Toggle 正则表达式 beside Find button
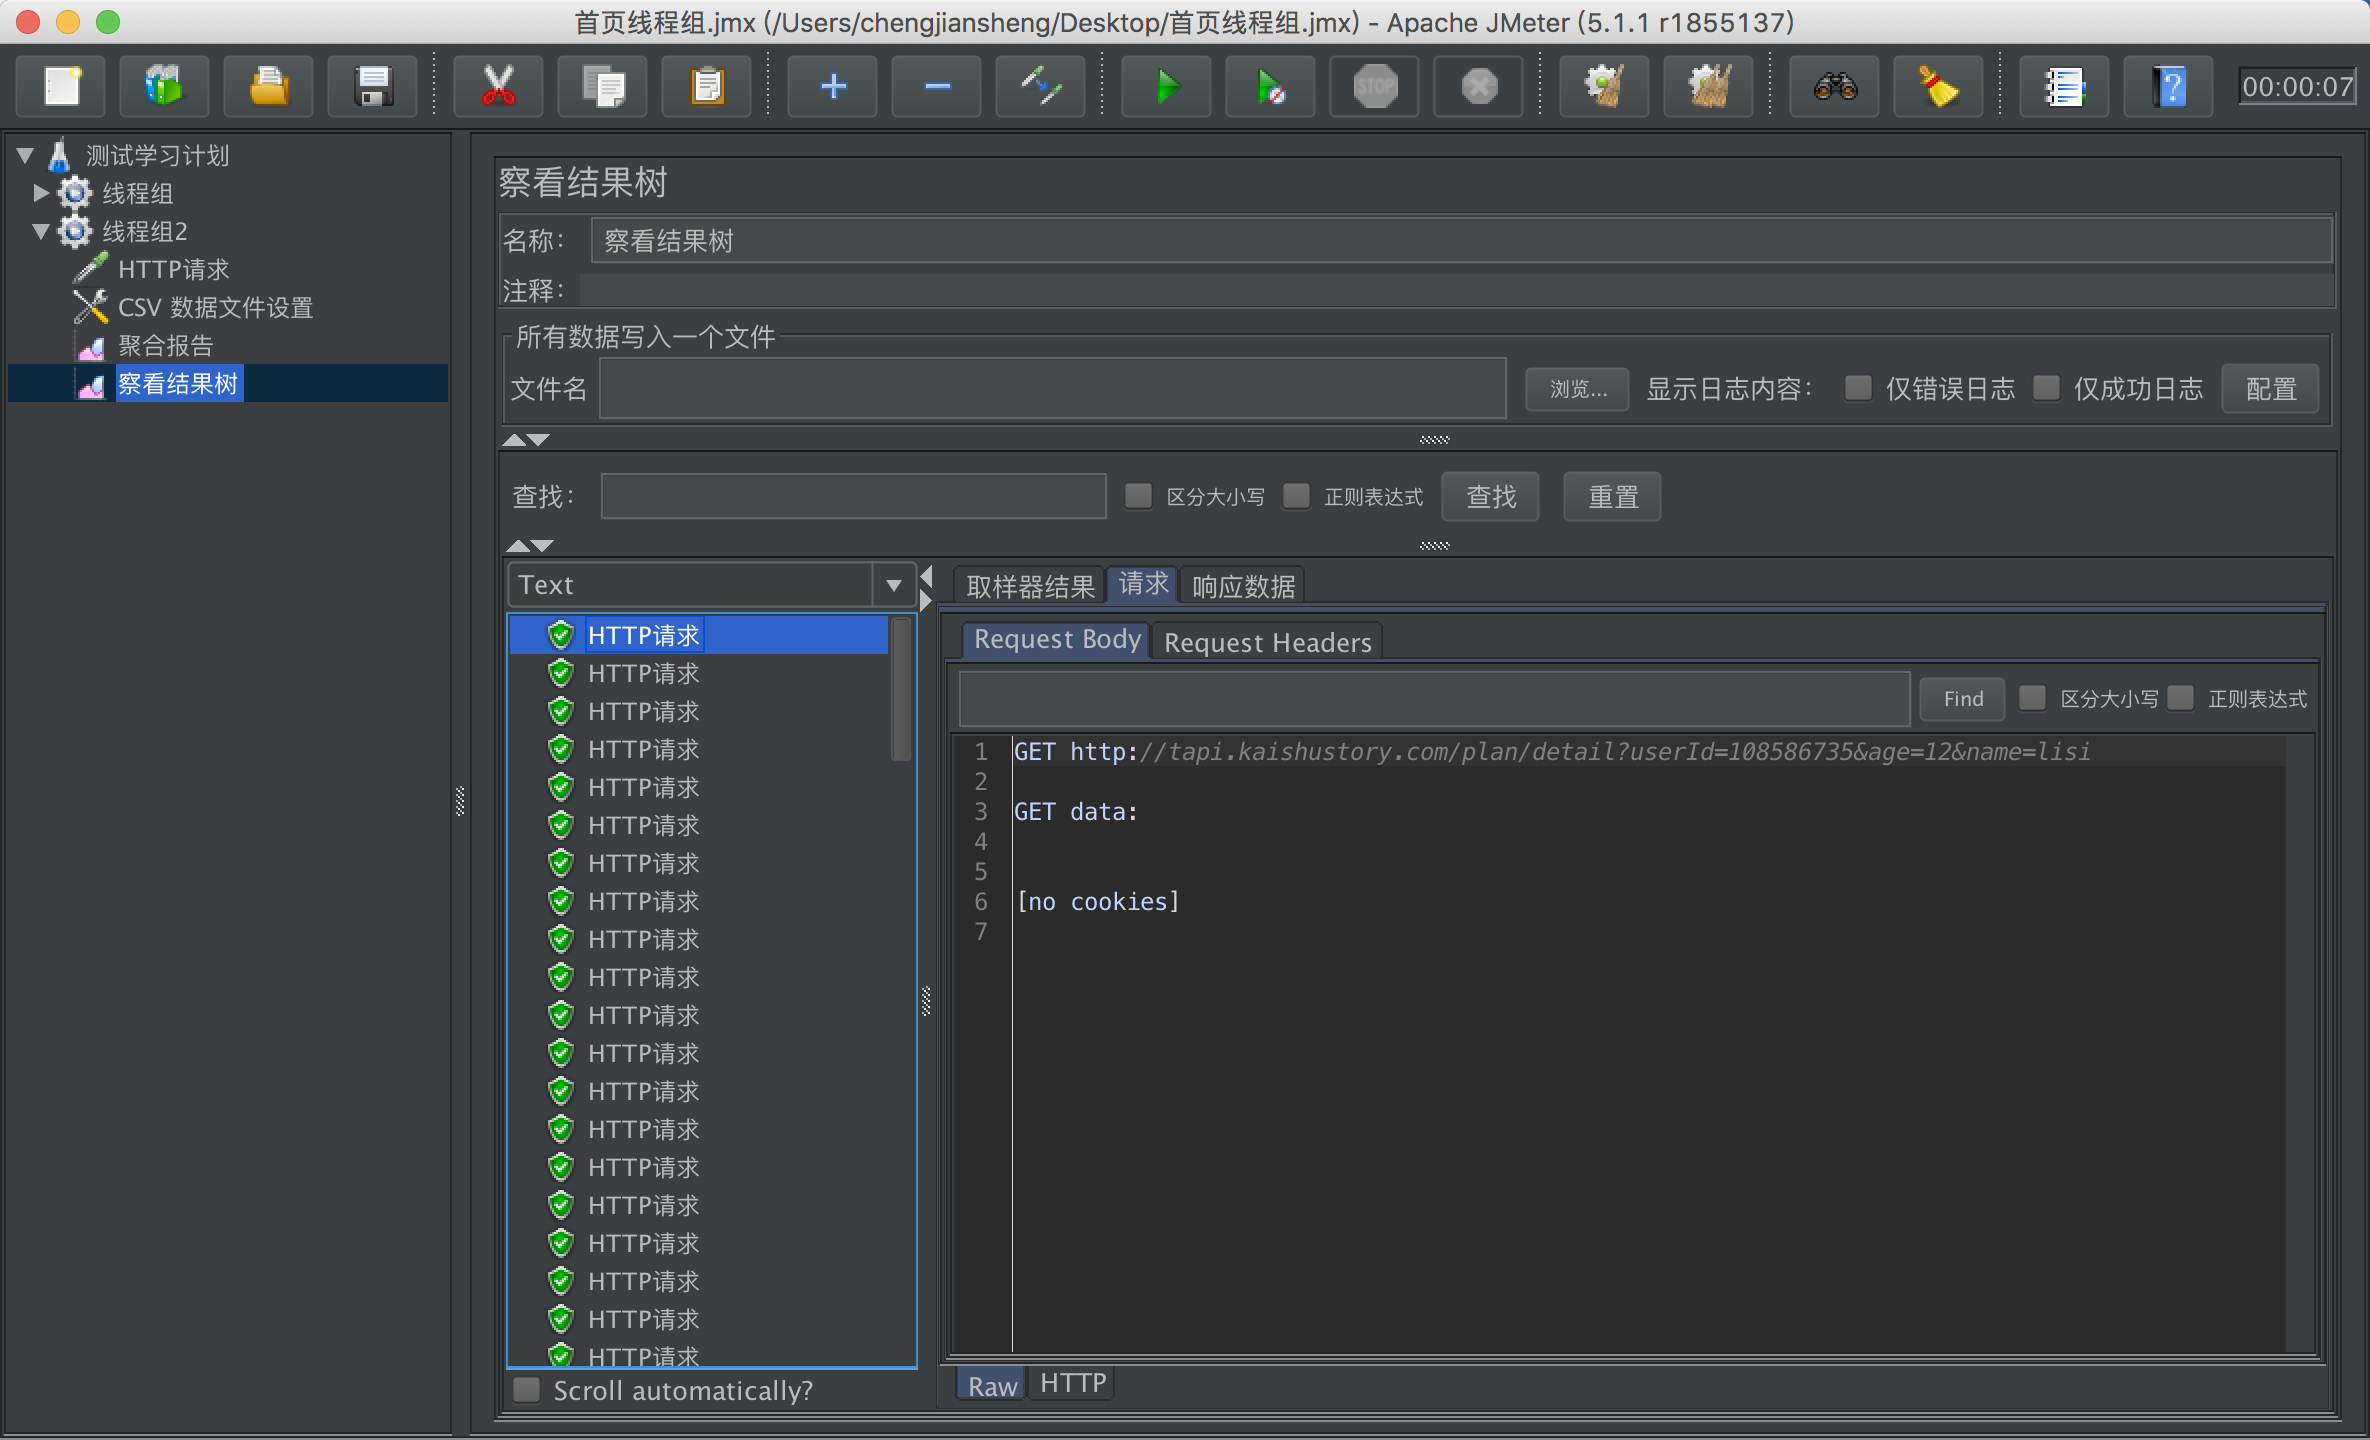The height and width of the screenshot is (1440, 2370). click(x=2180, y=698)
